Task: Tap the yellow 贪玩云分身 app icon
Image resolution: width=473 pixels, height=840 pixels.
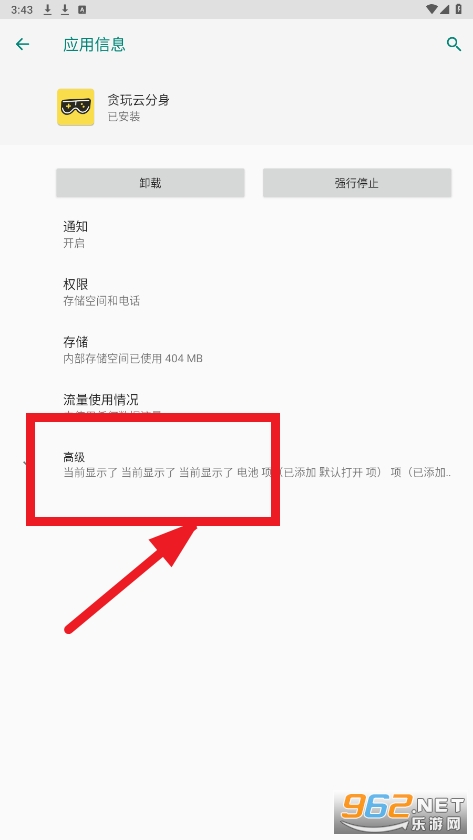Action: point(76,107)
